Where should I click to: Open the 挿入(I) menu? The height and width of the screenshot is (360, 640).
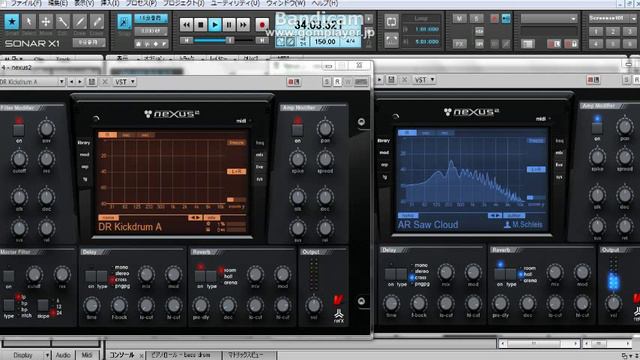point(109,3)
